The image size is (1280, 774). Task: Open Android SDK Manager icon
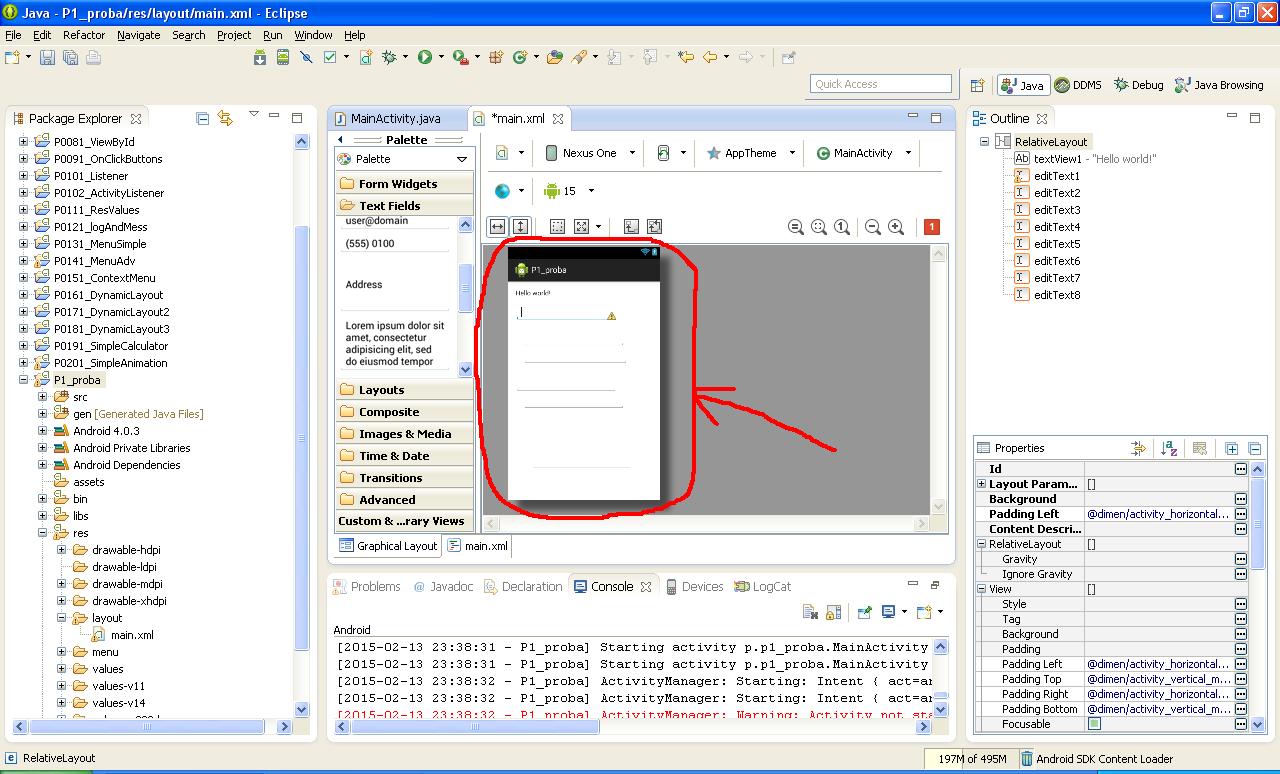260,58
